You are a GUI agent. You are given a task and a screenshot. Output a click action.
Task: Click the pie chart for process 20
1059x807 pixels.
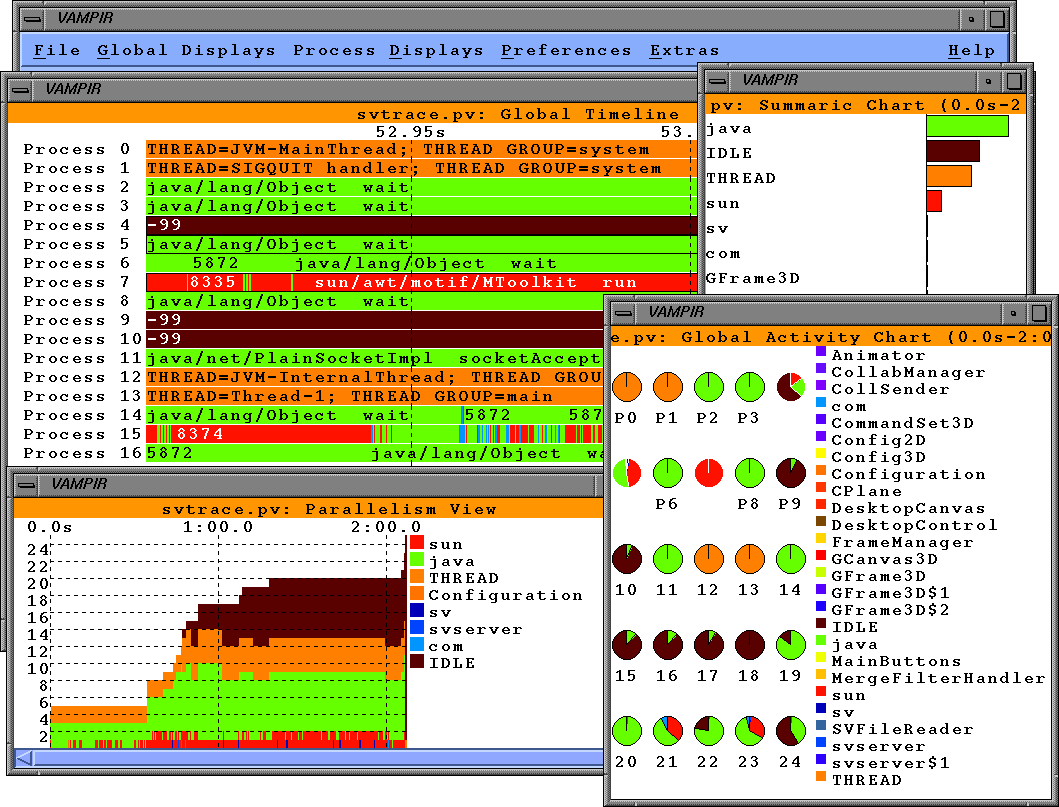pos(627,731)
